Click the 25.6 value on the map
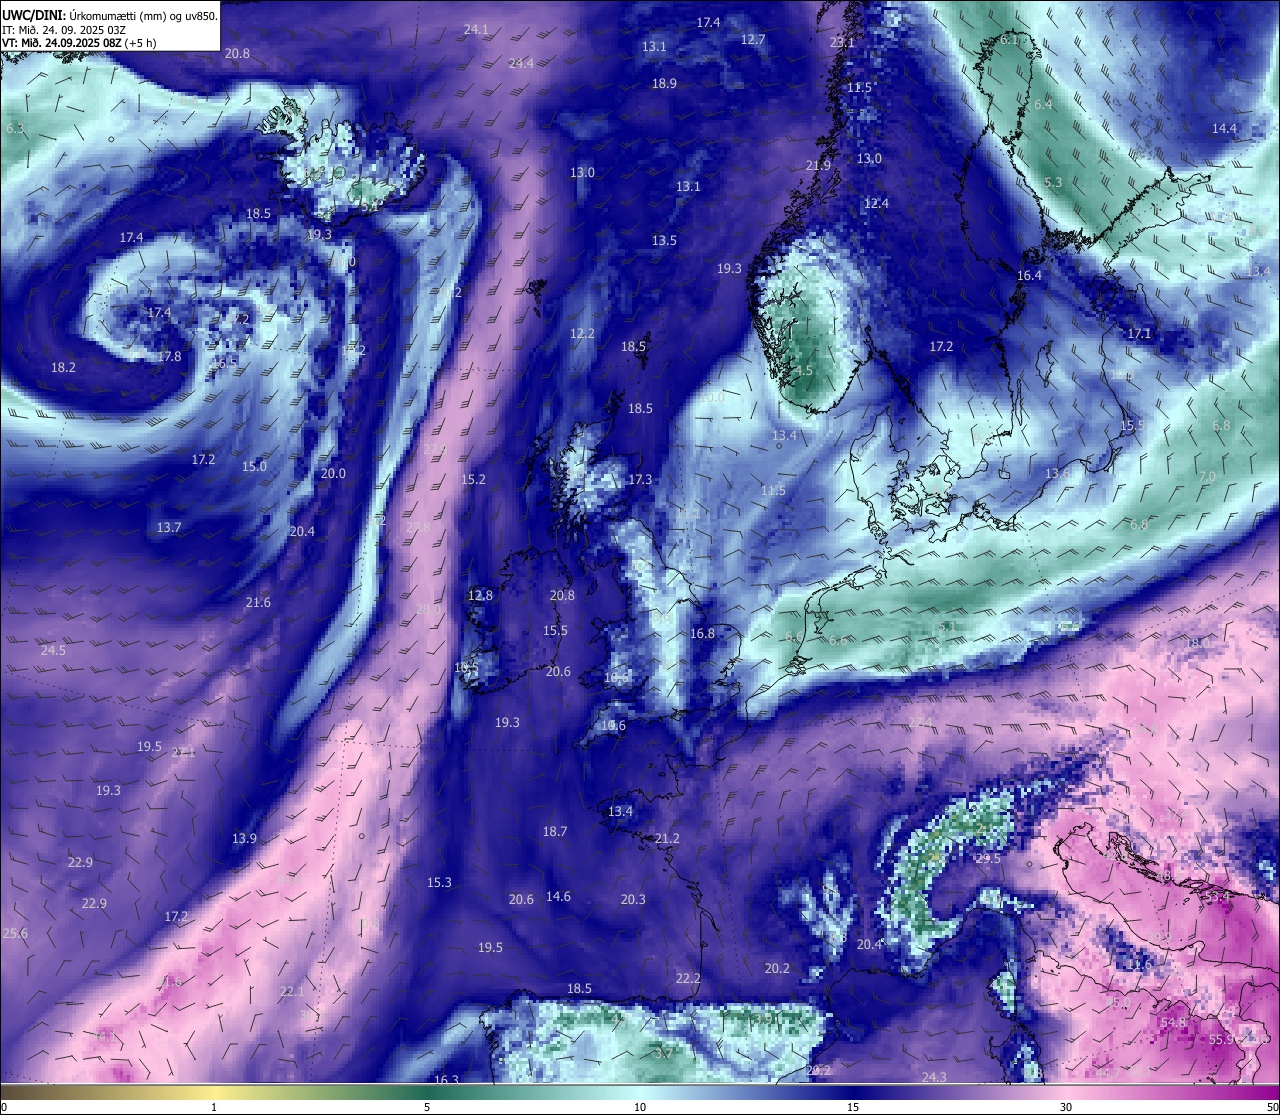Image resolution: width=1280 pixels, height=1115 pixels. [x=15, y=934]
